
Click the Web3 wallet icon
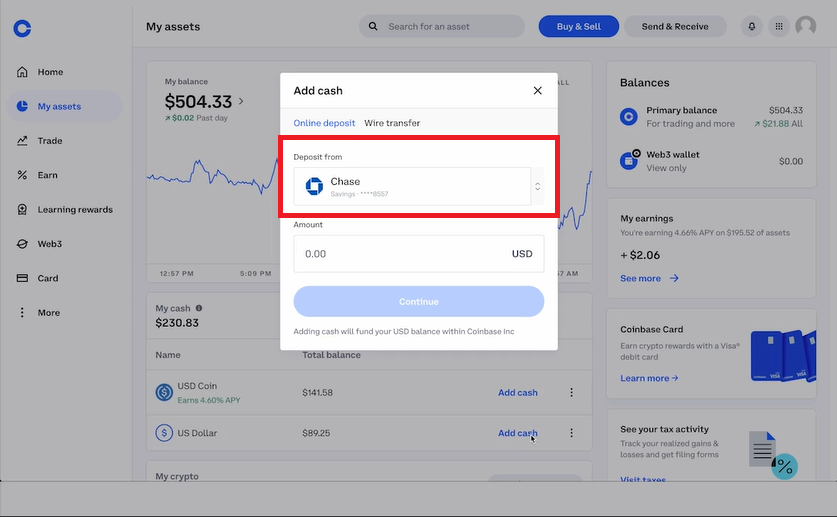pos(629,160)
